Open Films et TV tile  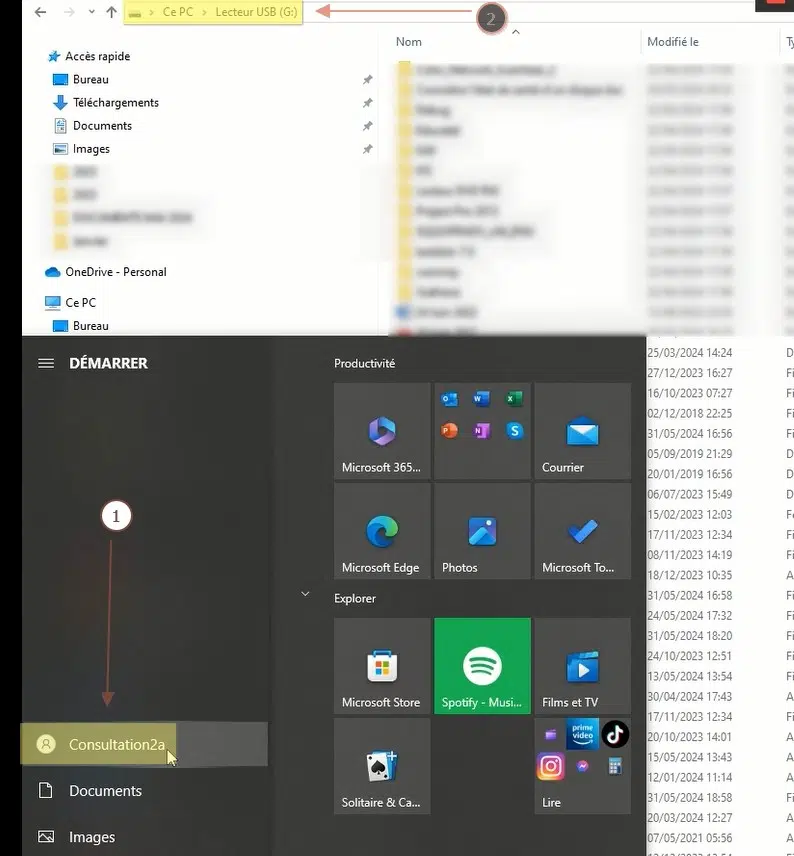(x=583, y=666)
